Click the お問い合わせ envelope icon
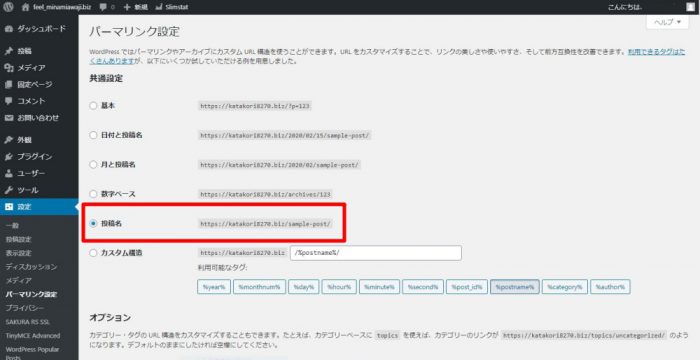 click(x=8, y=118)
